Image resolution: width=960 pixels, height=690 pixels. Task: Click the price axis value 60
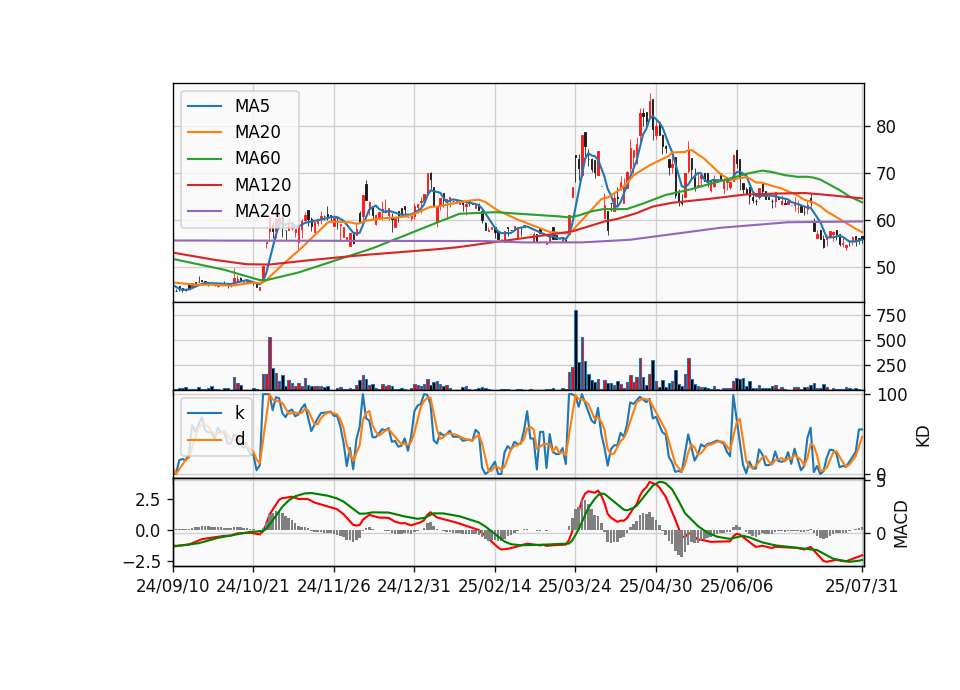886,221
